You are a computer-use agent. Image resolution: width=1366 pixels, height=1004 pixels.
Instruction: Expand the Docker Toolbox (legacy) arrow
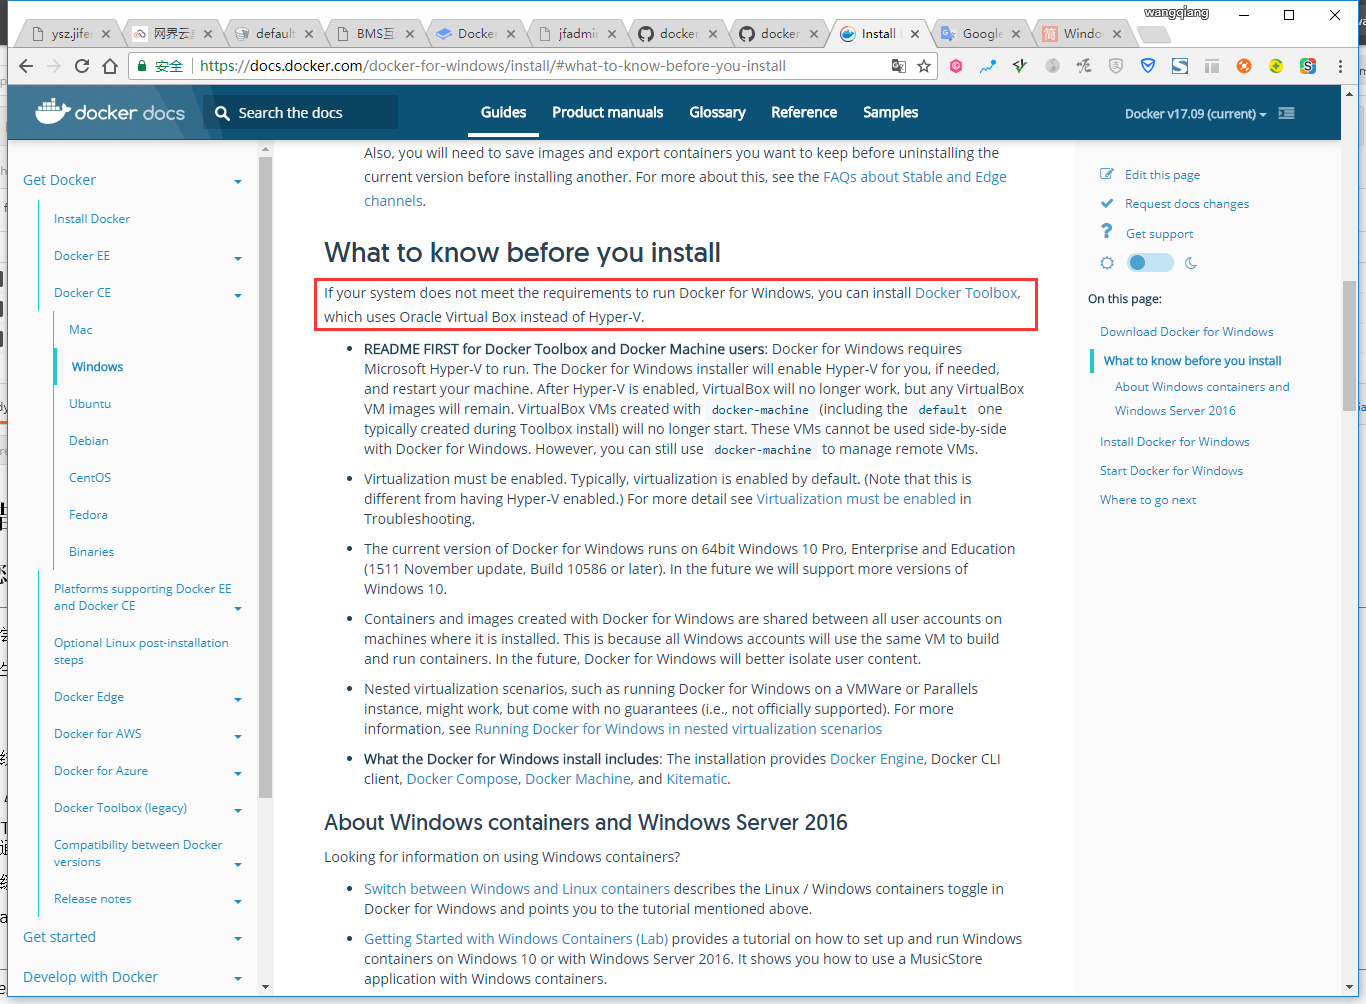[x=238, y=810]
